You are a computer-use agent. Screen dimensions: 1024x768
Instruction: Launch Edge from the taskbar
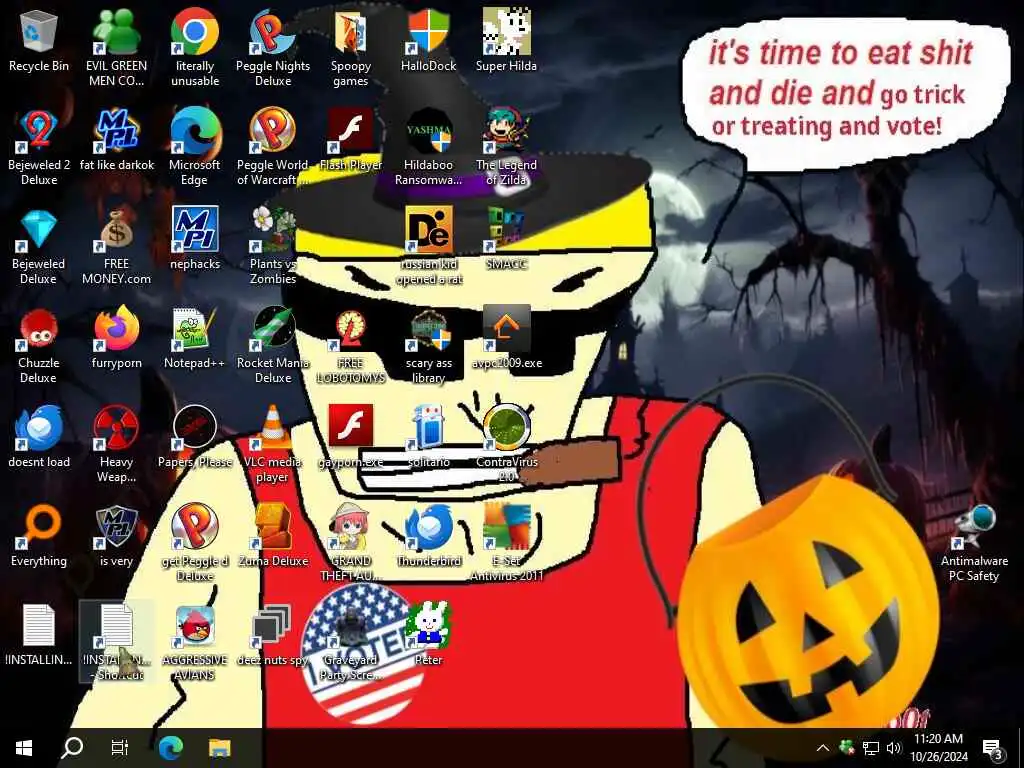coord(170,748)
